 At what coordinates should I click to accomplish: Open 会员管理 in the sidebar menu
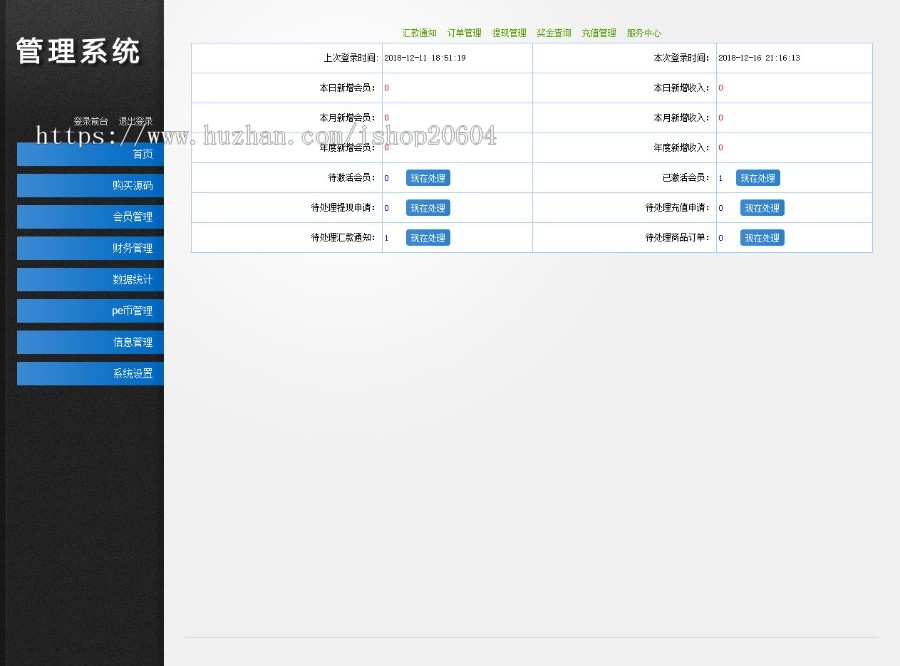click(x=91, y=216)
